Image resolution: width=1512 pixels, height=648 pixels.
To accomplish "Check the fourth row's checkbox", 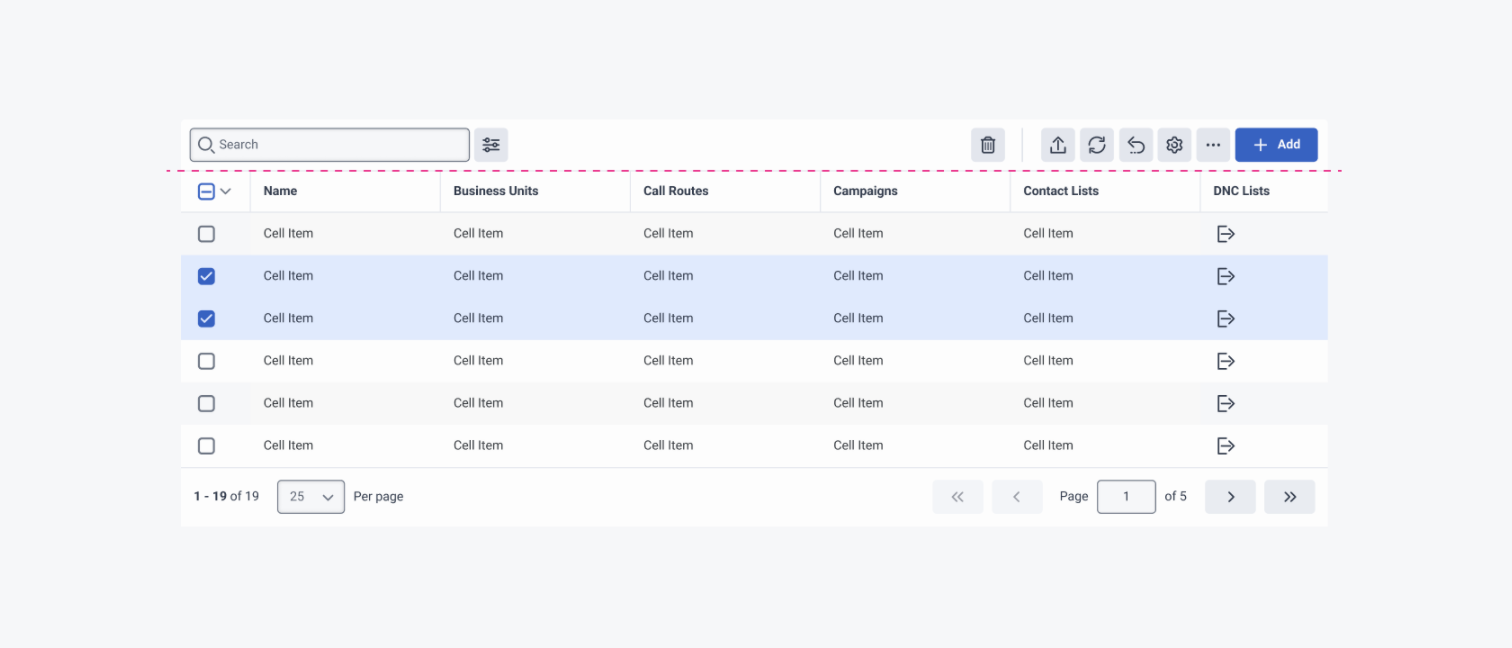I will (x=206, y=361).
